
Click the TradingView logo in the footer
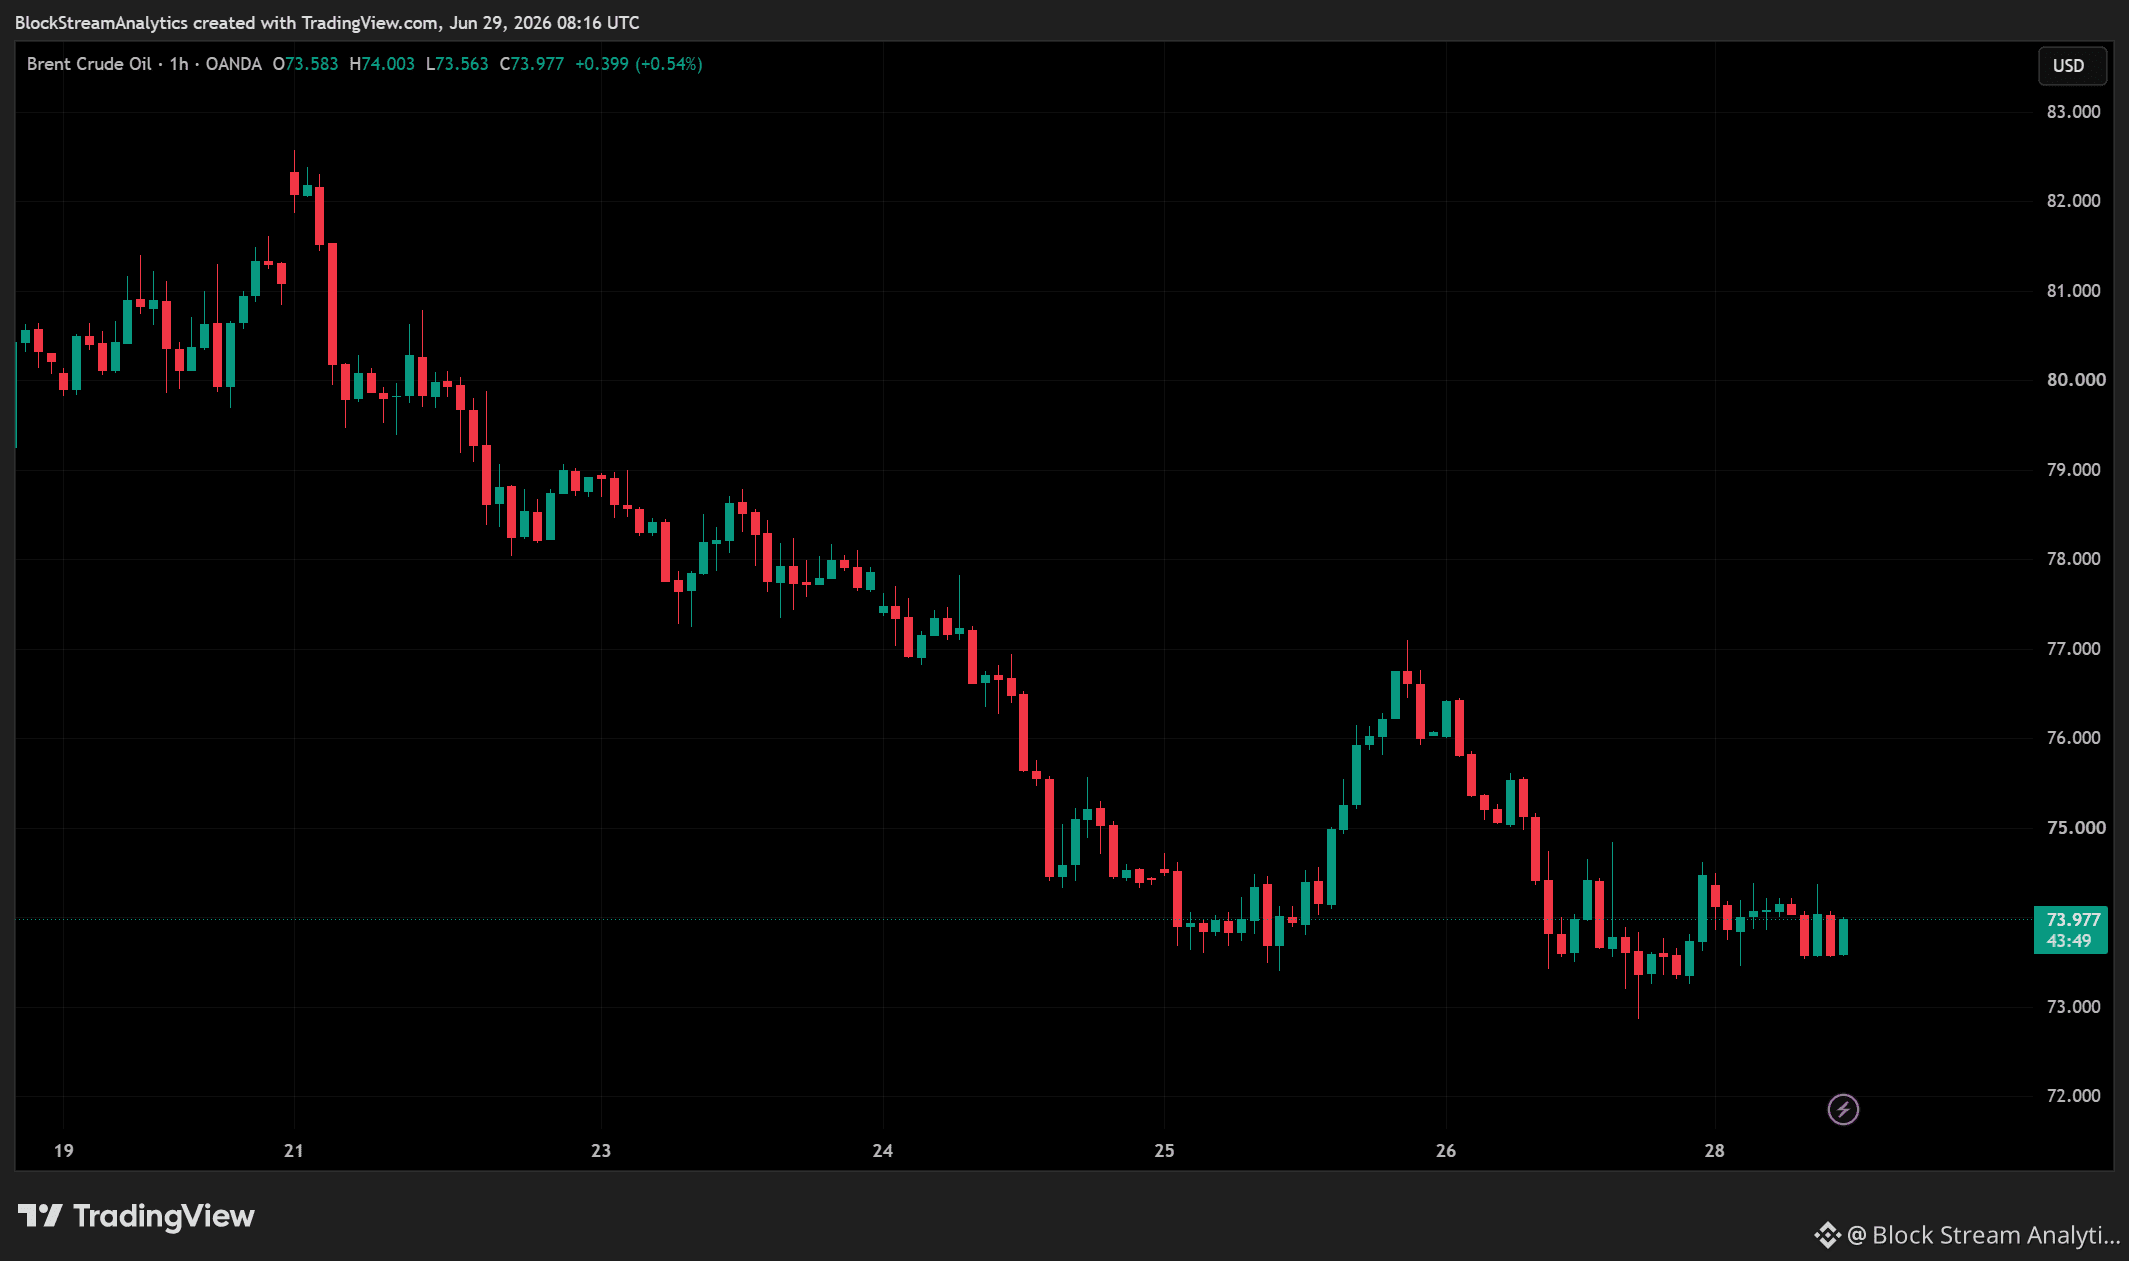tap(137, 1216)
